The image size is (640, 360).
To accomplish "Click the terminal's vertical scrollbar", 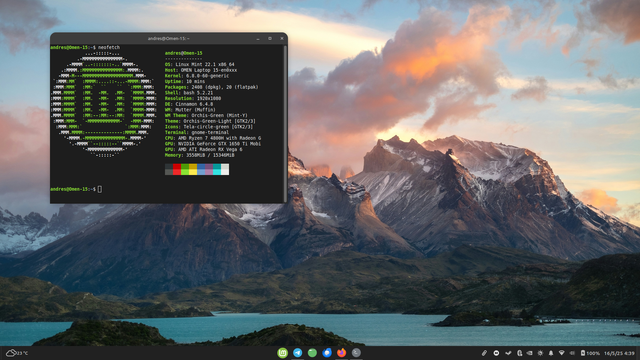I will [x=285, y=123].
